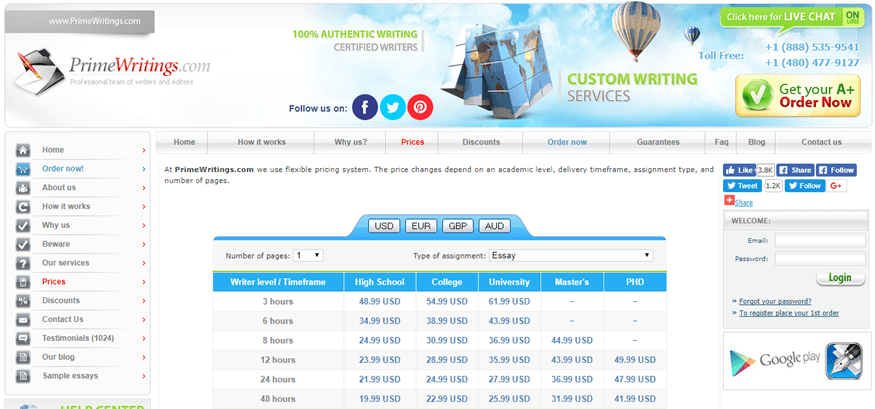This screenshot has height=409, width=875.
Task: Click 19.99 USD for High School 48 hours
Action: [x=379, y=399]
